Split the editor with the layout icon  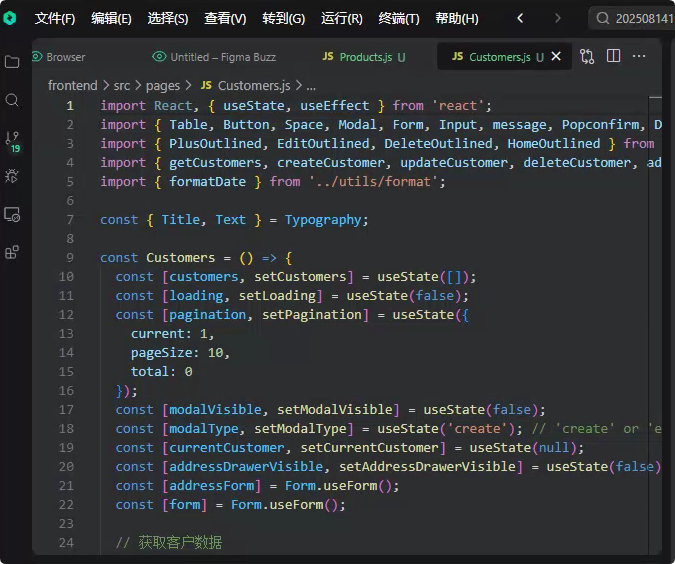click(613, 56)
